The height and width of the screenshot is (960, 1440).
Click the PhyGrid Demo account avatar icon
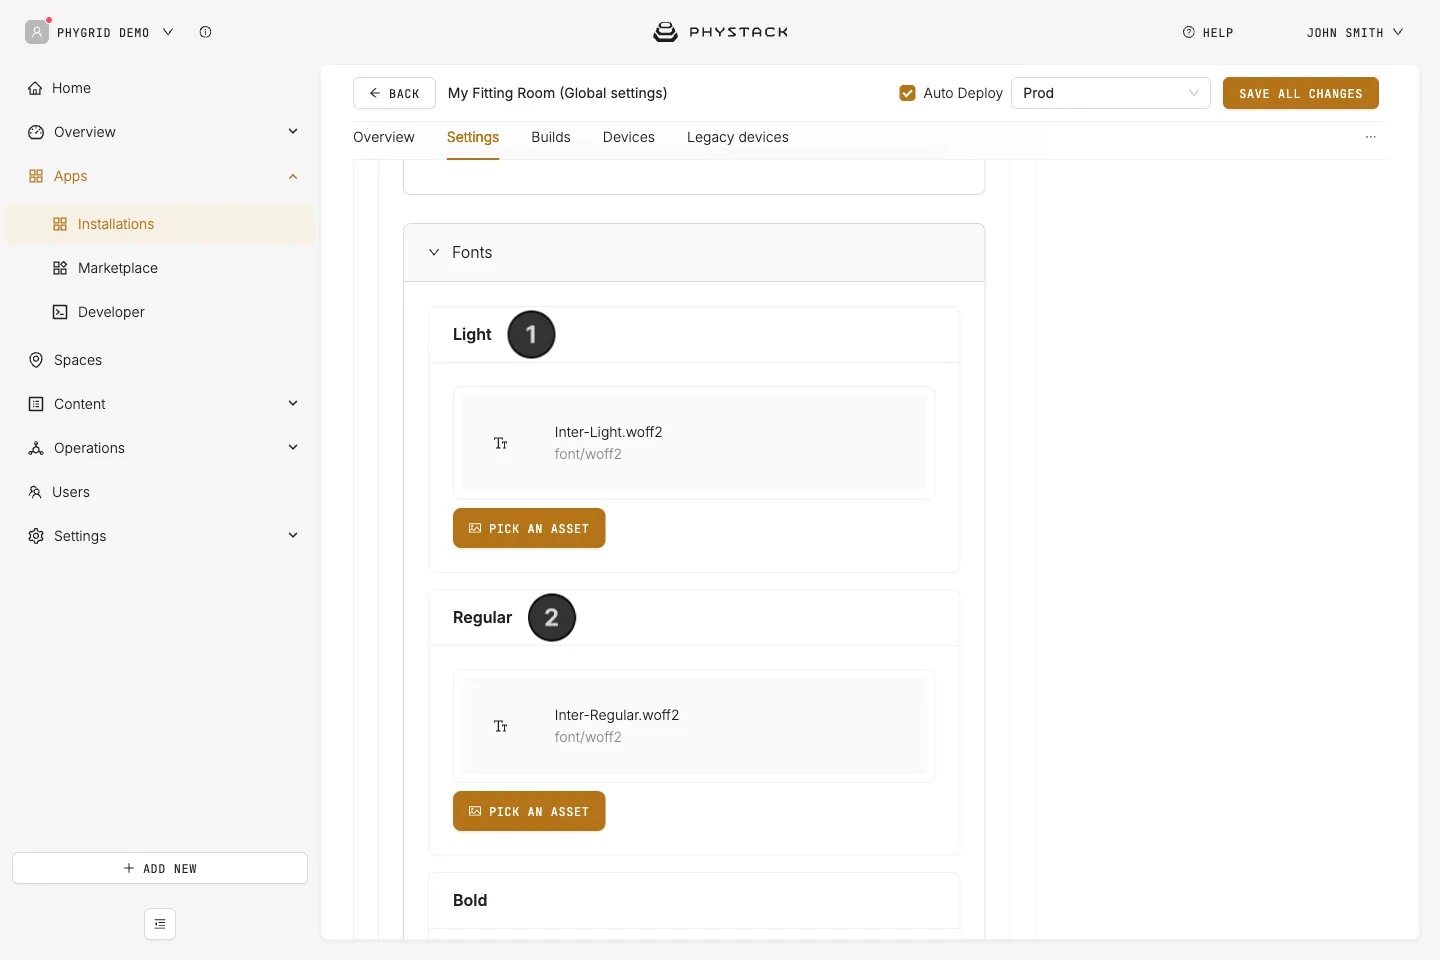[x=37, y=32]
